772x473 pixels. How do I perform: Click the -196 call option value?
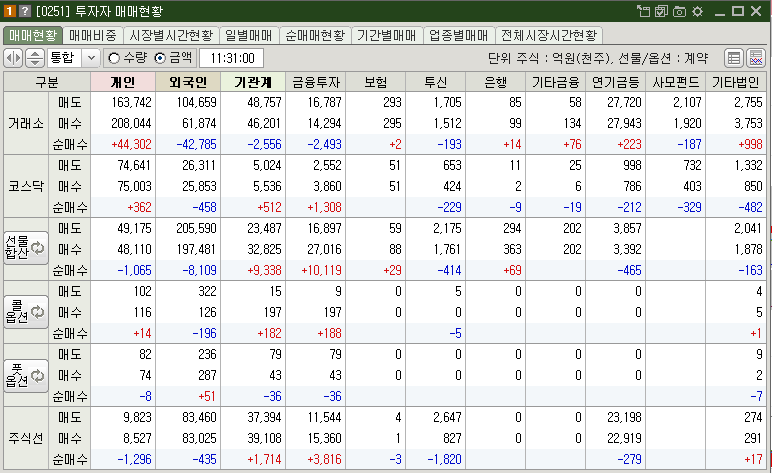click(204, 333)
